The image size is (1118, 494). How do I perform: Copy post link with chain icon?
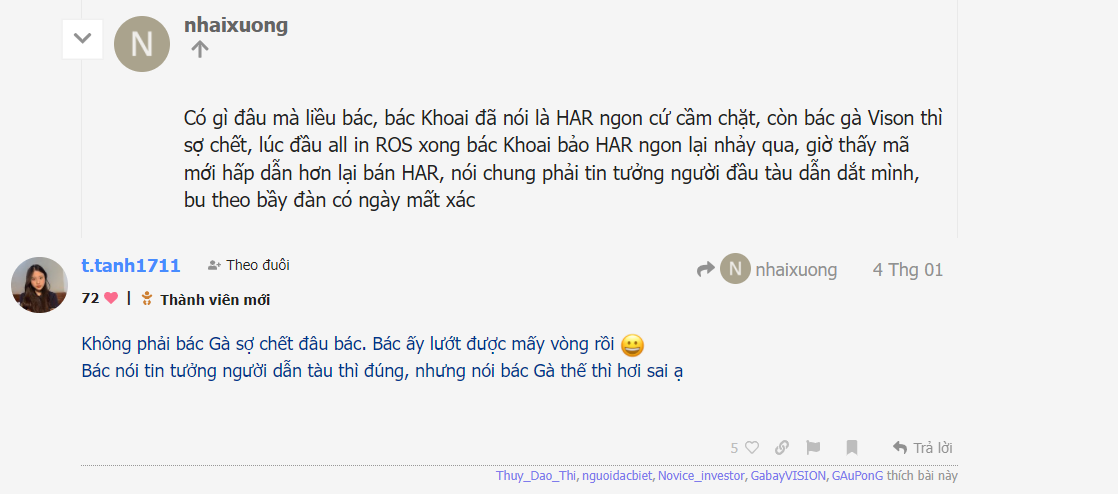click(x=782, y=448)
